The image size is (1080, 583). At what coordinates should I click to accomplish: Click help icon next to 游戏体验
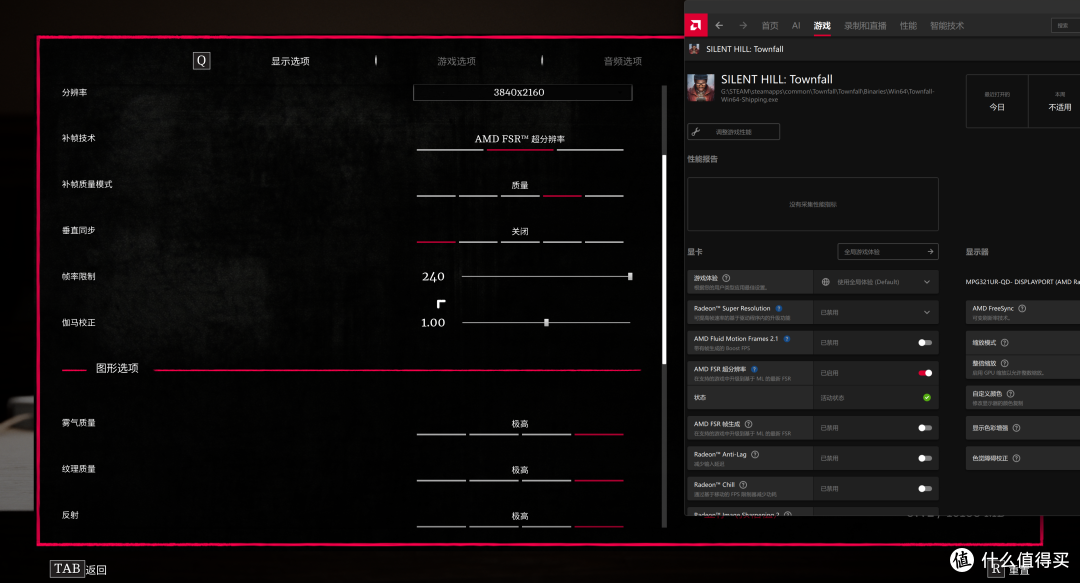726,278
